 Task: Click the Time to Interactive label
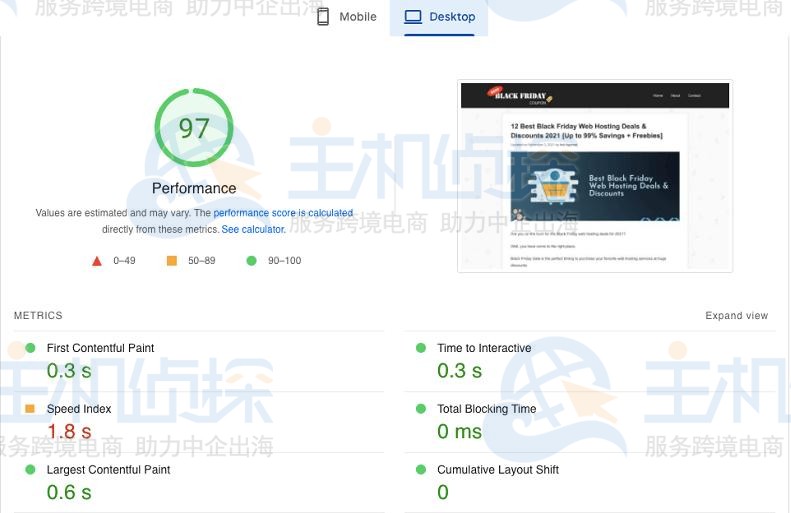tap(484, 348)
